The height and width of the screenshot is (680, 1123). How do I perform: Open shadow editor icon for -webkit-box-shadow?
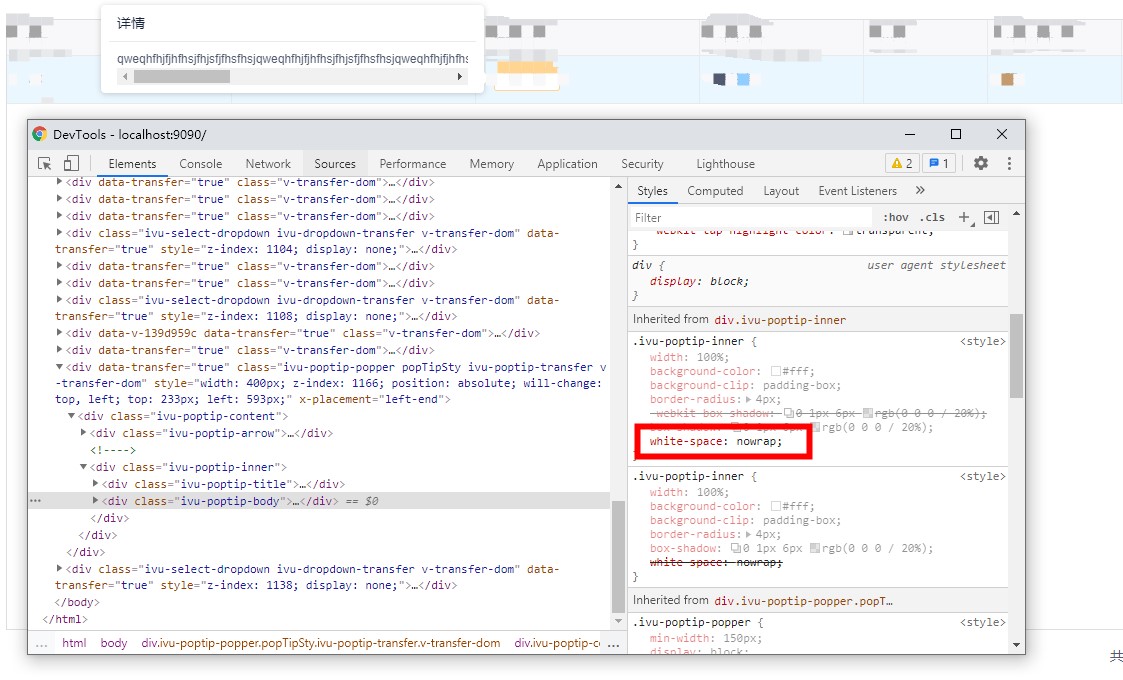pyautogui.click(x=789, y=413)
